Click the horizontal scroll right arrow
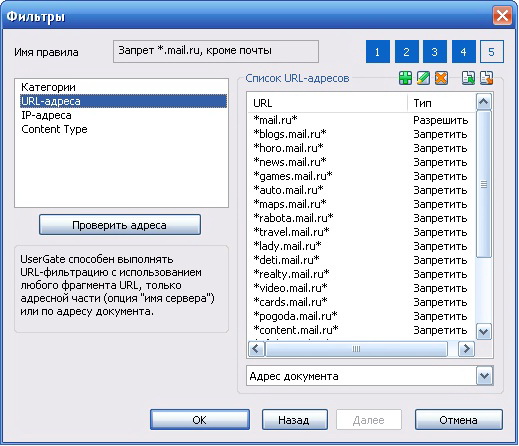 466,349
